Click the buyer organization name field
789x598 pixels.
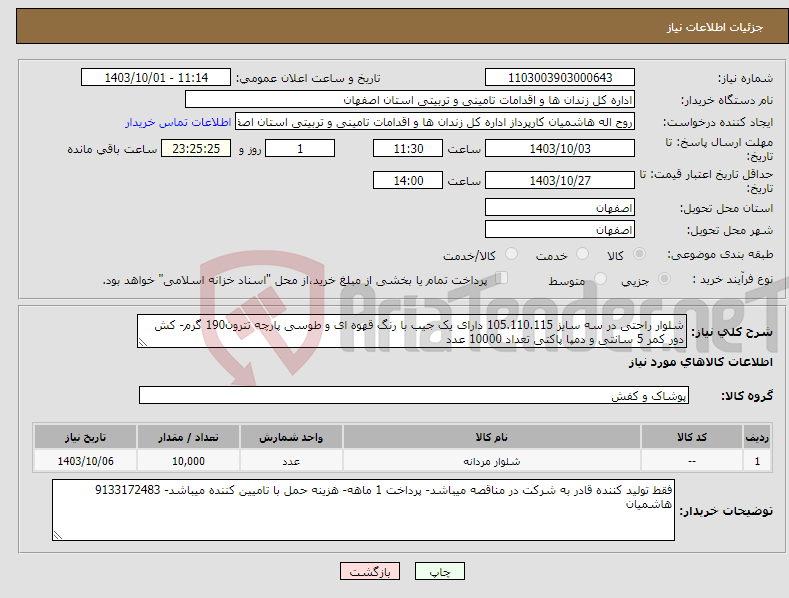[x=410, y=100]
